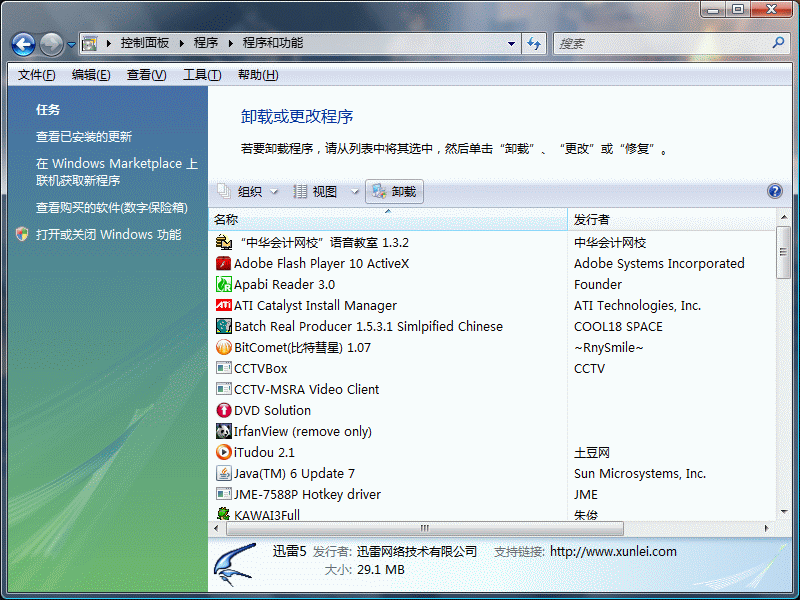Screen dimensions: 800x600
Task: Expand the arrow before 控制面板 breadcrumb
Action: coord(109,43)
